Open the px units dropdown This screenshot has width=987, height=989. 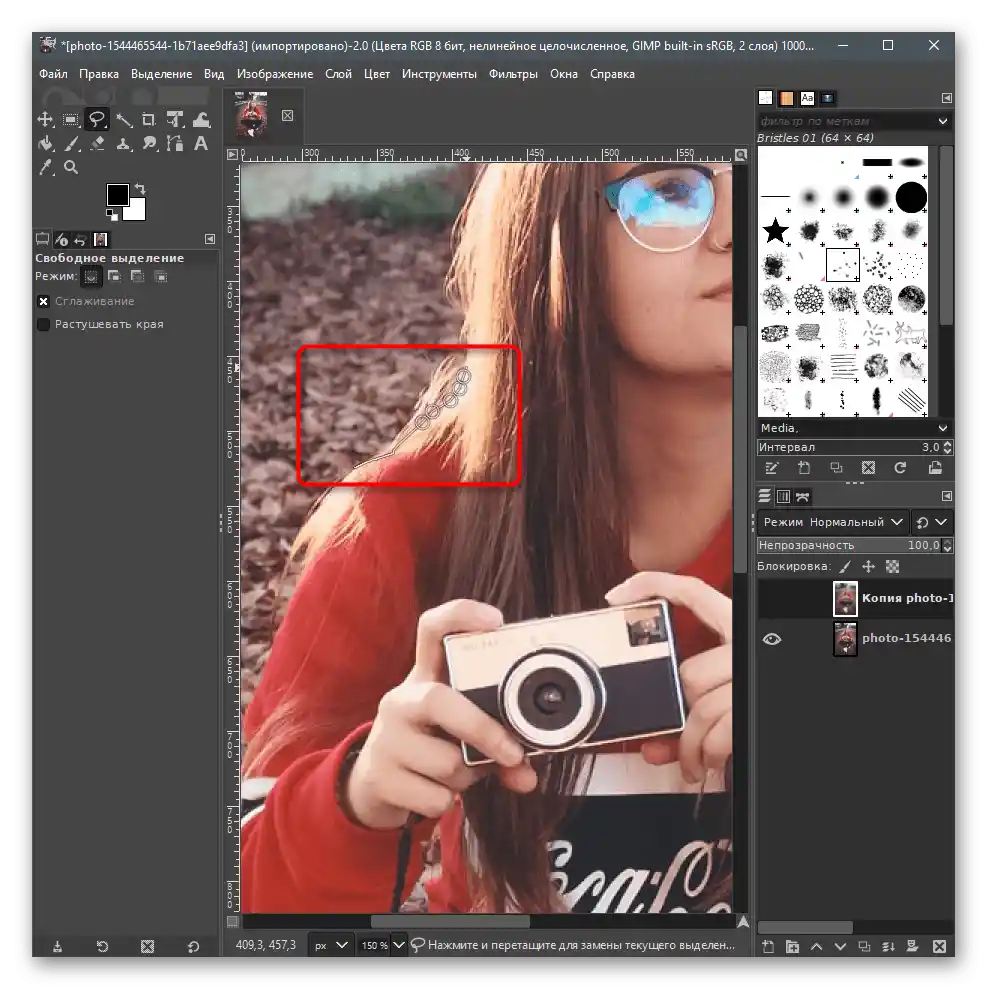point(331,945)
